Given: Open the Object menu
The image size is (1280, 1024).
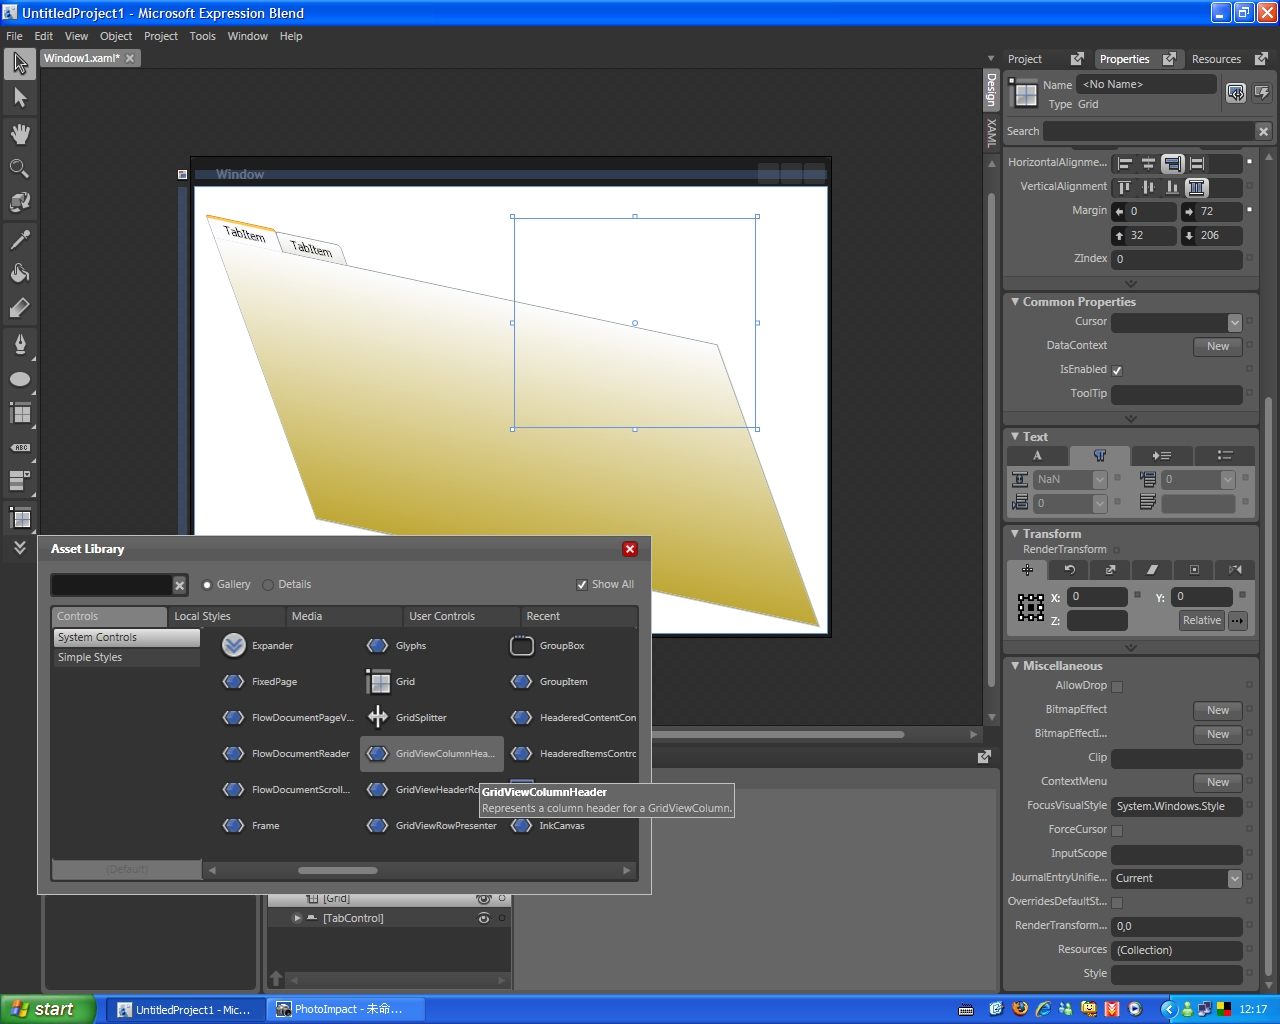Looking at the screenshot, I should click(x=116, y=36).
